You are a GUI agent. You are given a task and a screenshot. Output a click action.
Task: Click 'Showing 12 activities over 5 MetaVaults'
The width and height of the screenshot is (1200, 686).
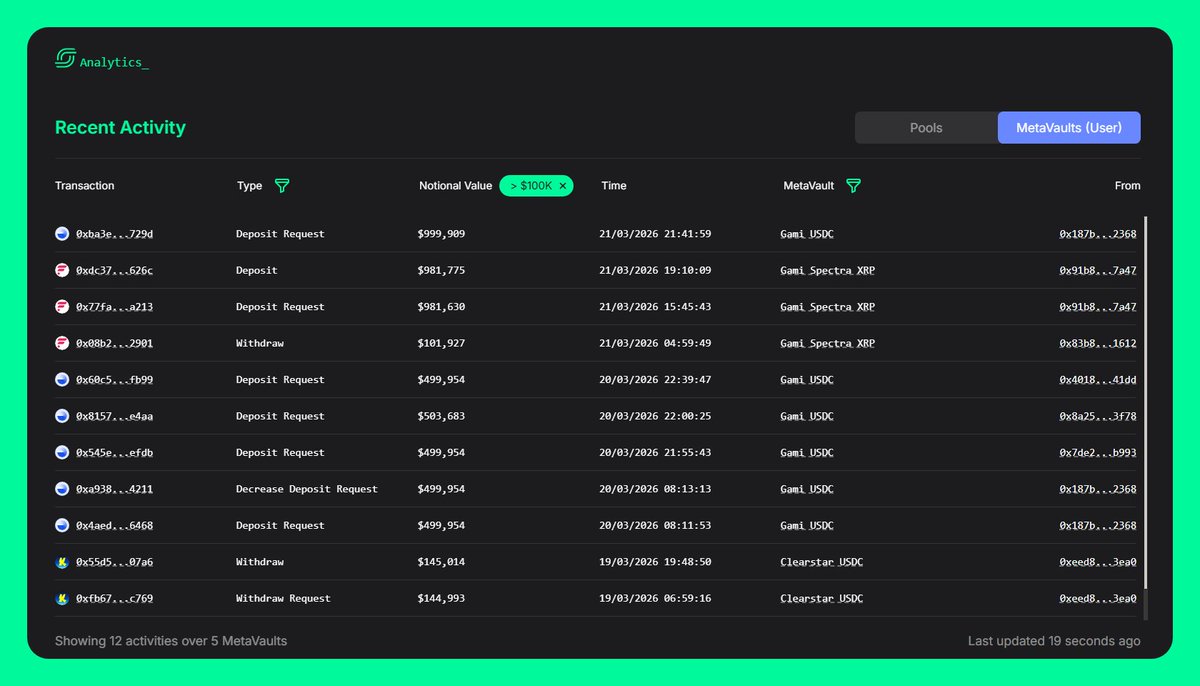171,641
